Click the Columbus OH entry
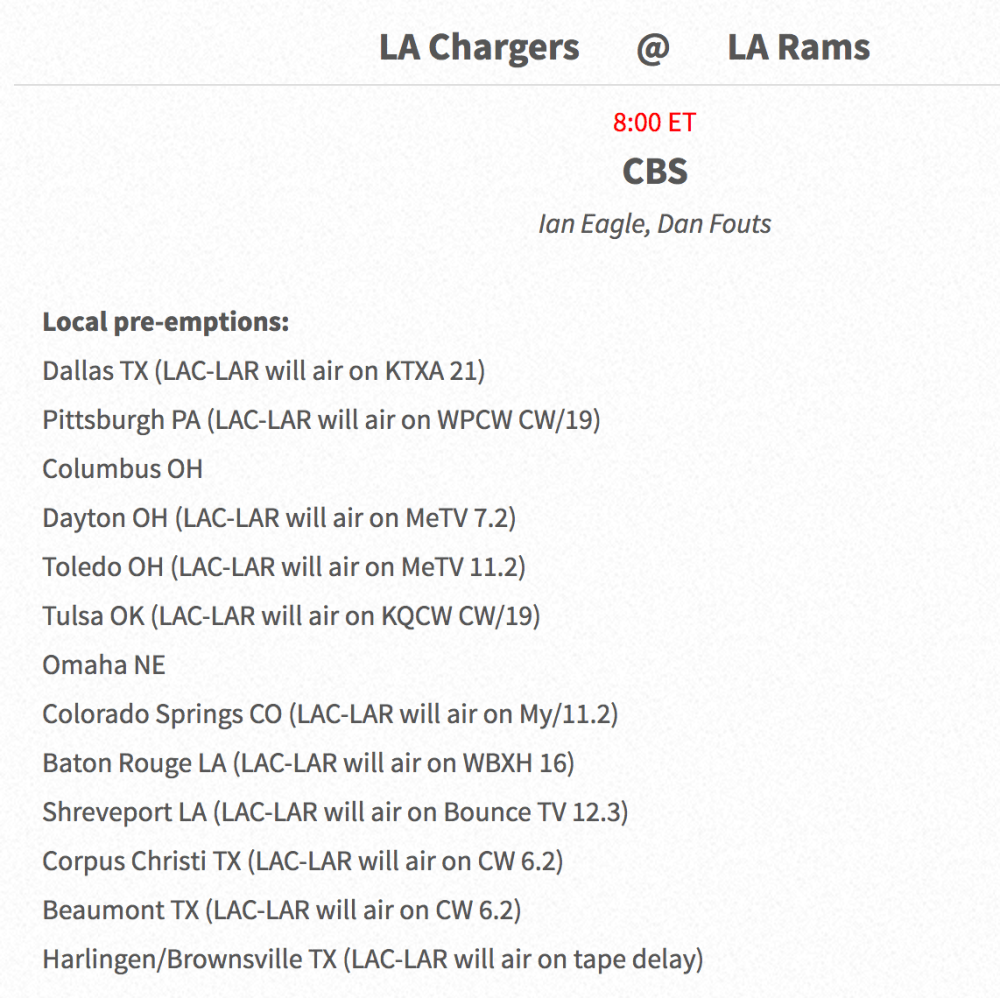 [x=122, y=469]
